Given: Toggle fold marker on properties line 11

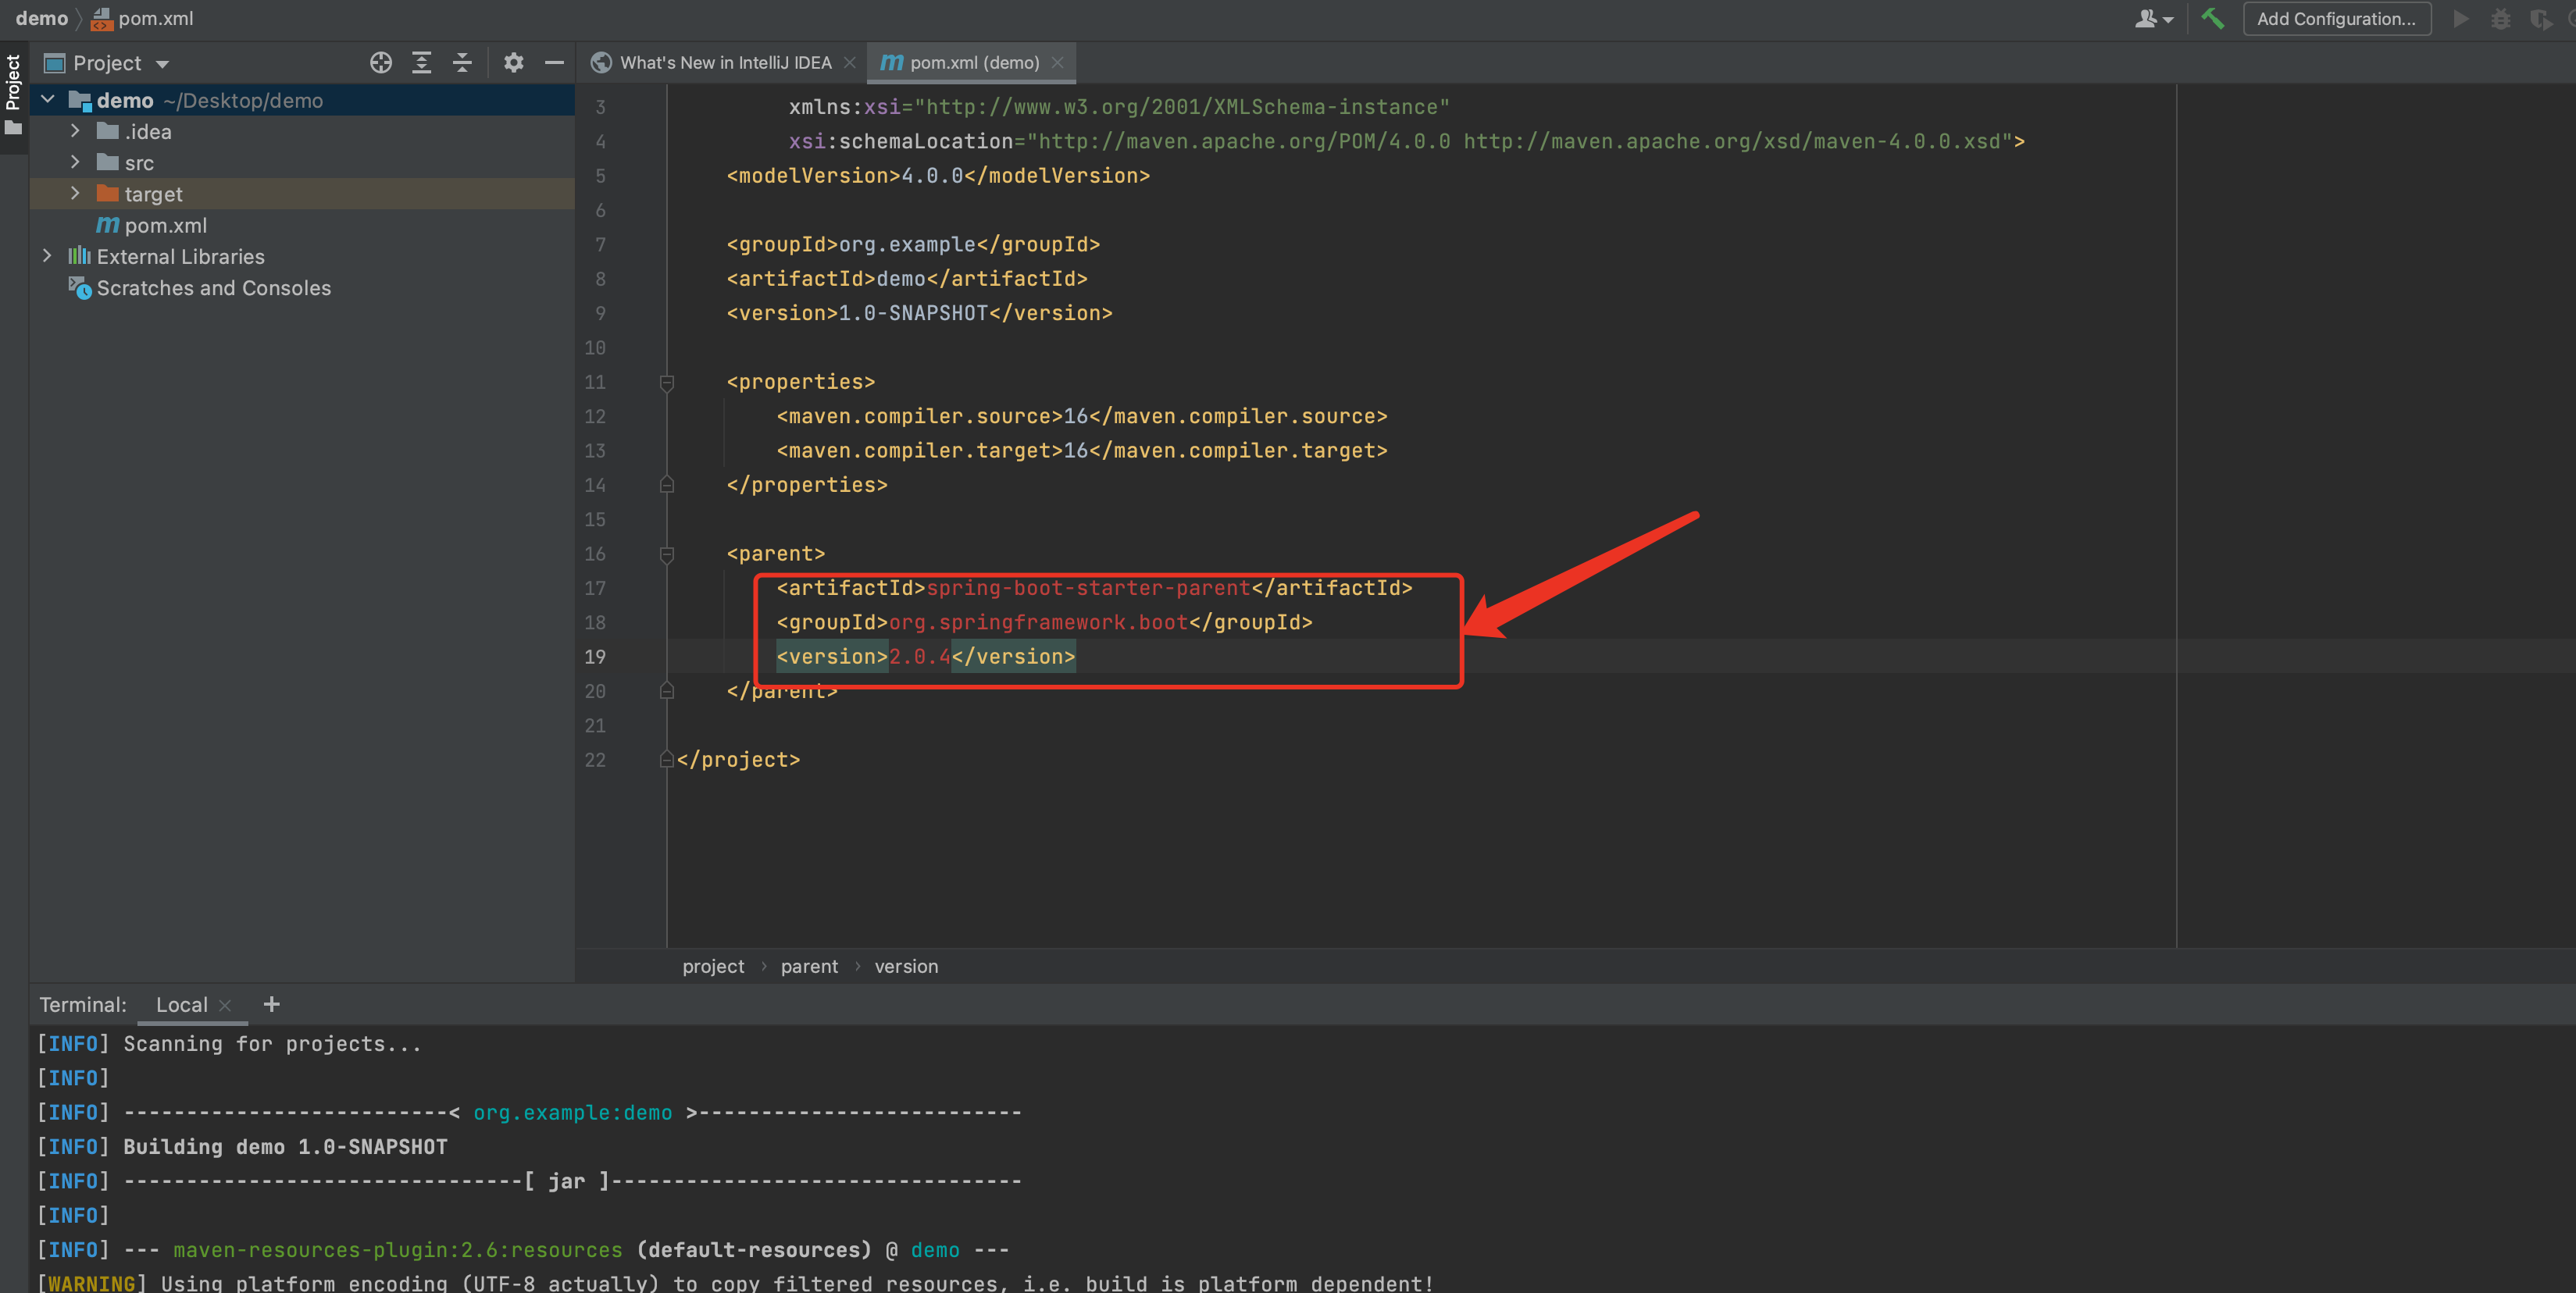Looking at the screenshot, I should point(667,382).
